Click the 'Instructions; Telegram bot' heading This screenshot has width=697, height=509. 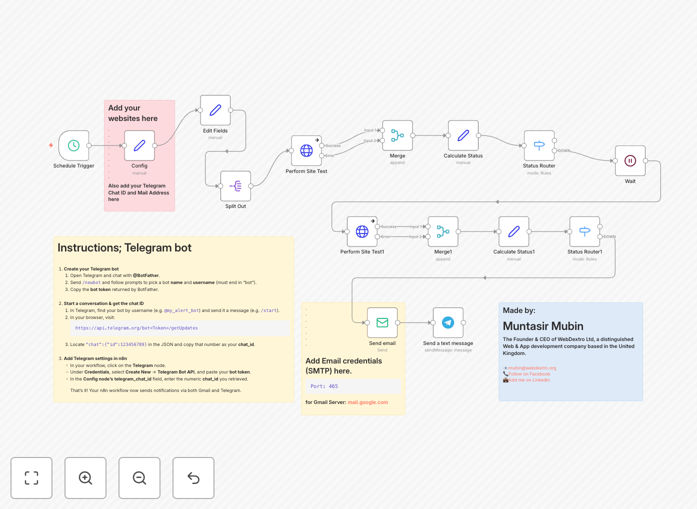(124, 248)
